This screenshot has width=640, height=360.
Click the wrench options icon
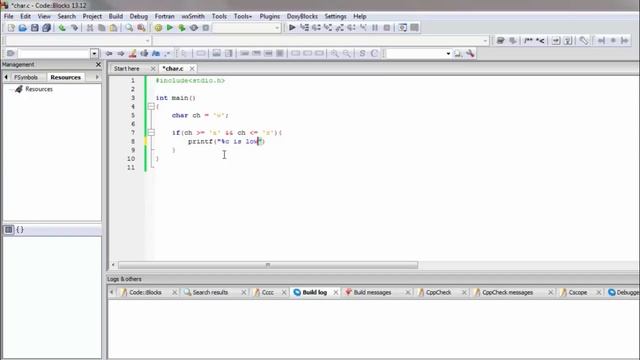470,53
